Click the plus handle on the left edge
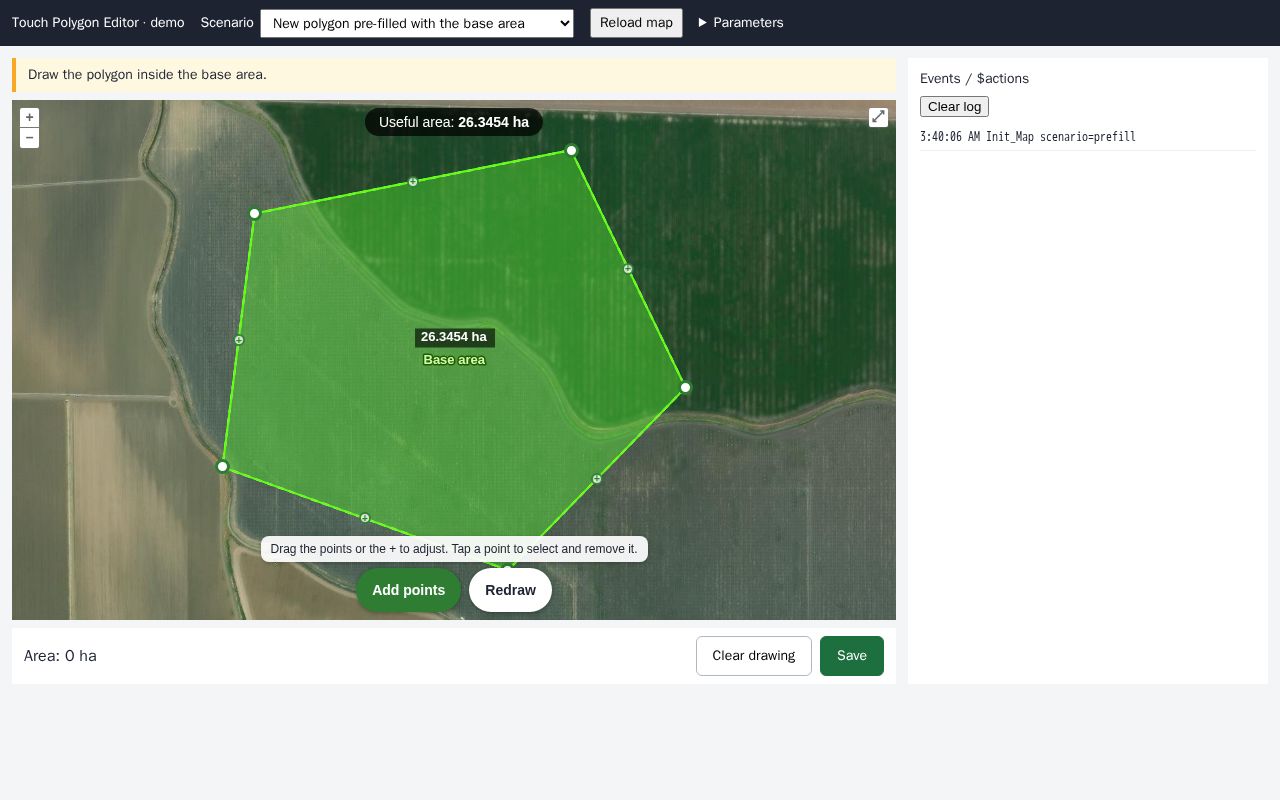Screen dimensions: 1280x800 239,341
